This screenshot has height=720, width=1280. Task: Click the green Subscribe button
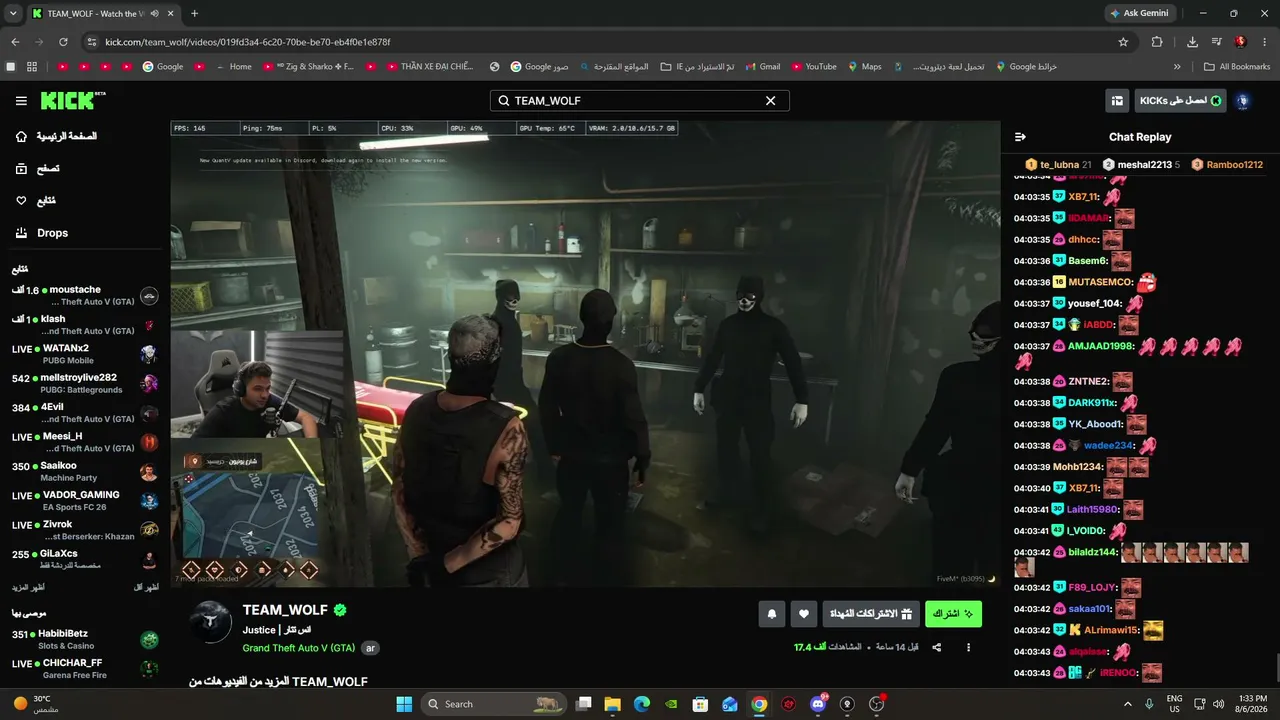(x=953, y=614)
